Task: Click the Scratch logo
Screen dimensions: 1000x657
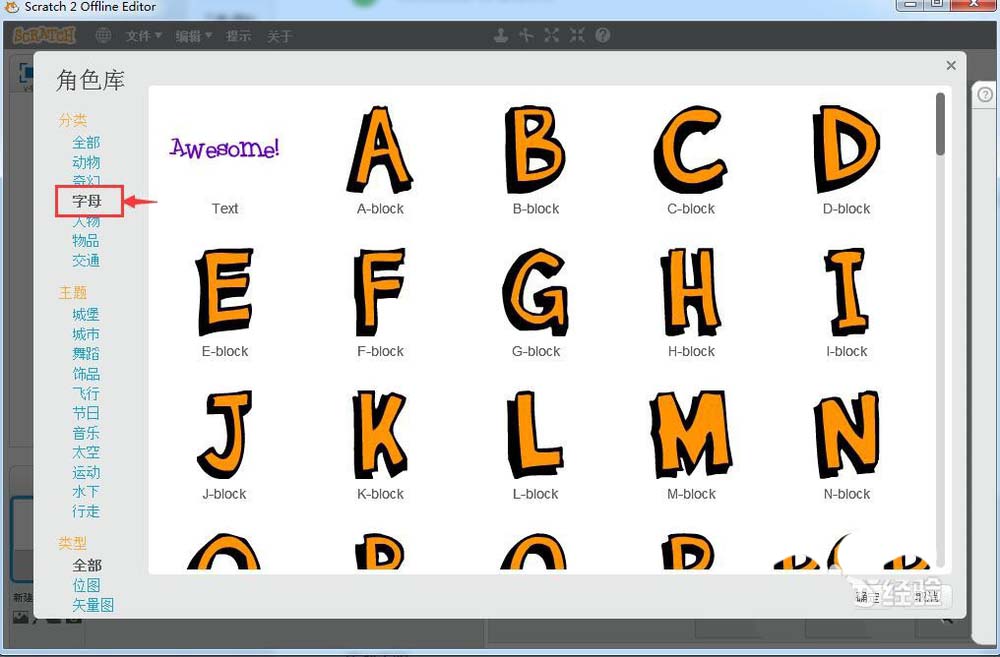Action: 44,36
